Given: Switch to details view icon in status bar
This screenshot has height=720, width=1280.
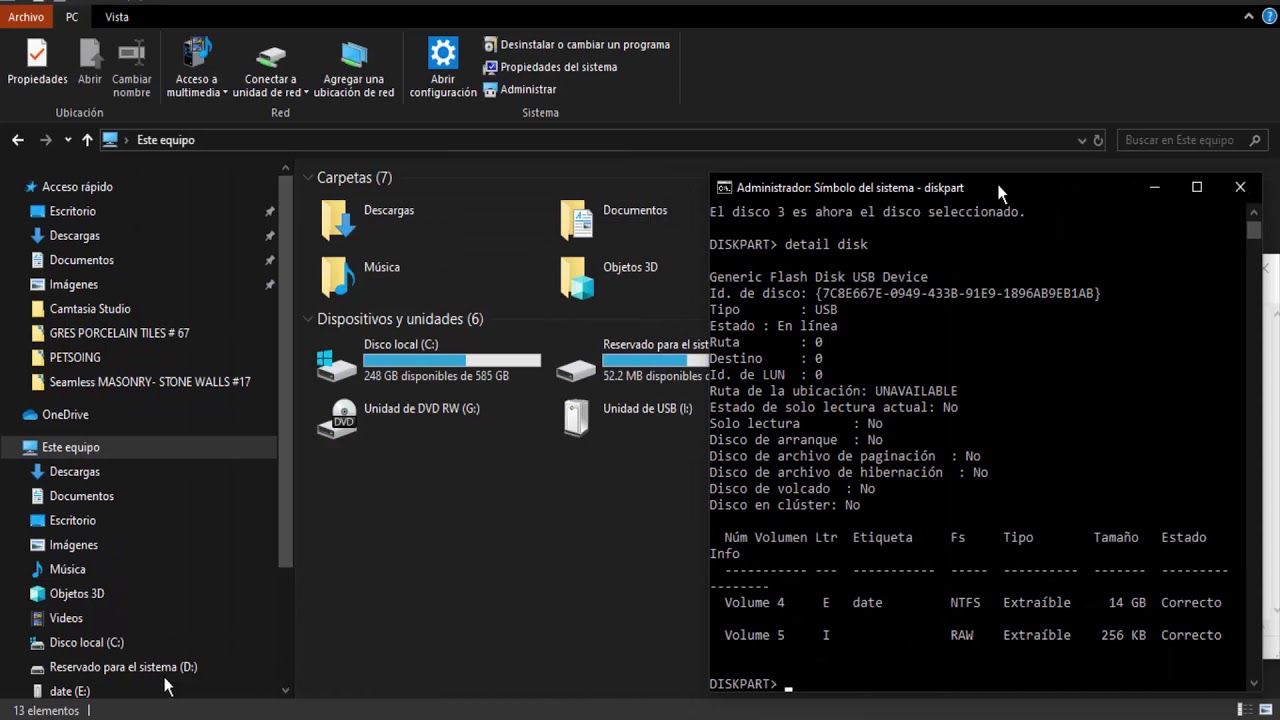Looking at the screenshot, I should tap(1245, 710).
